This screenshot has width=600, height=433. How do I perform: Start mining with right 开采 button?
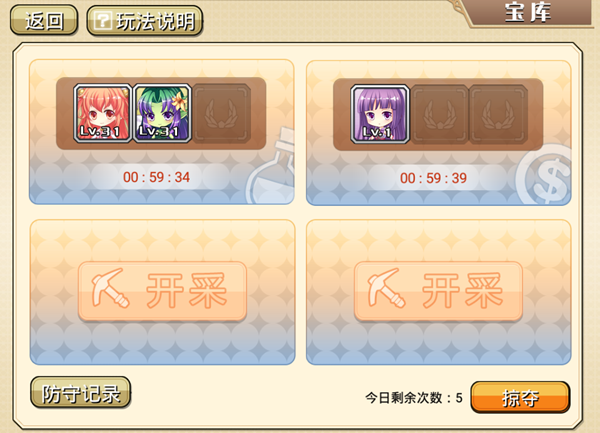(x=439, y=291)
